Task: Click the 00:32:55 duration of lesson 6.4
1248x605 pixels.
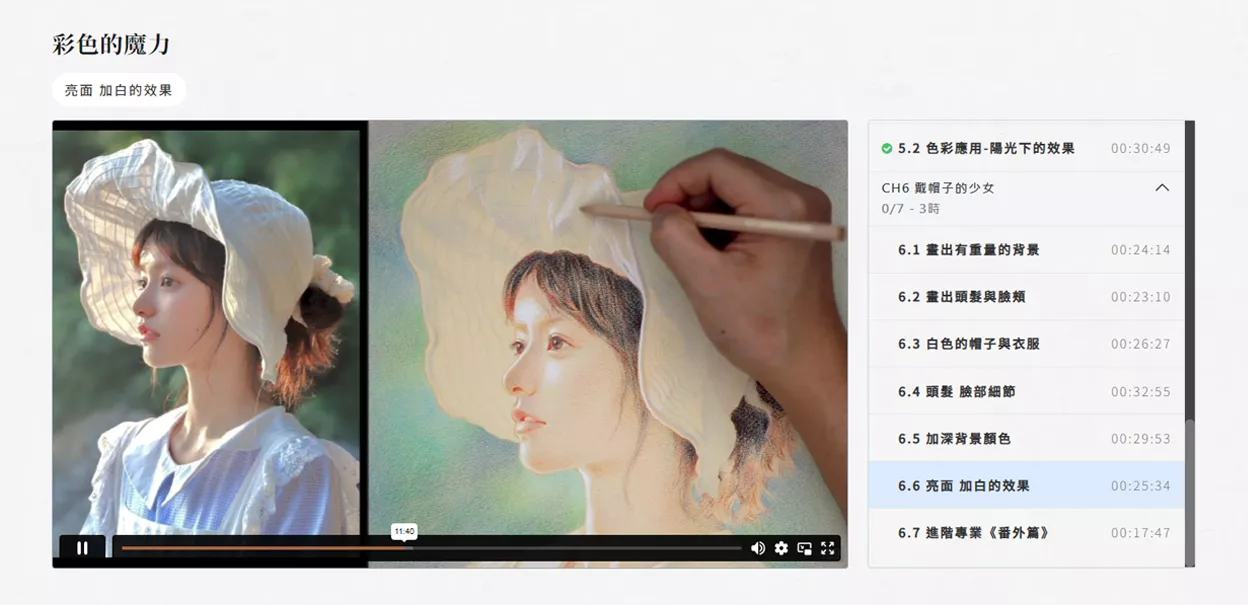Action: click(1140, 392)
